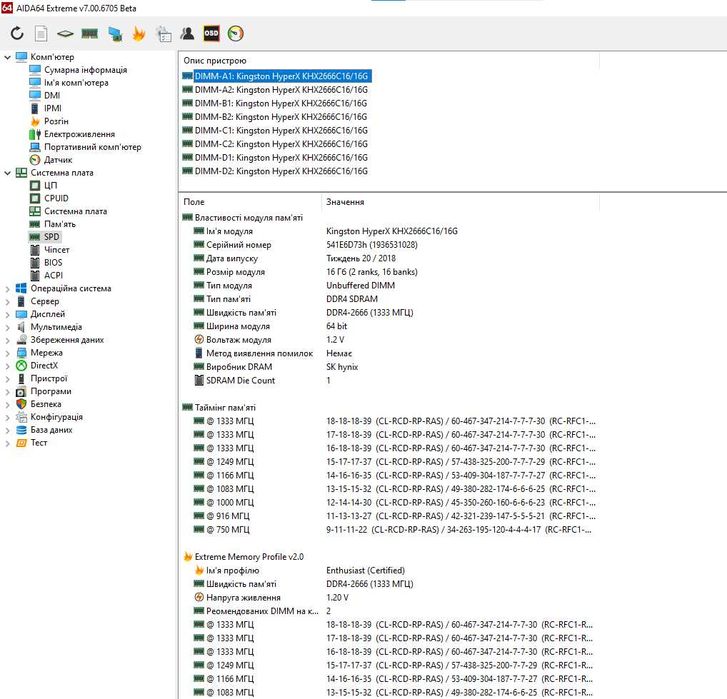Select DIMM-B2 Kingston HyperX module
The width and height of the screenshot is (727, 699).
(x=281, y=117)
